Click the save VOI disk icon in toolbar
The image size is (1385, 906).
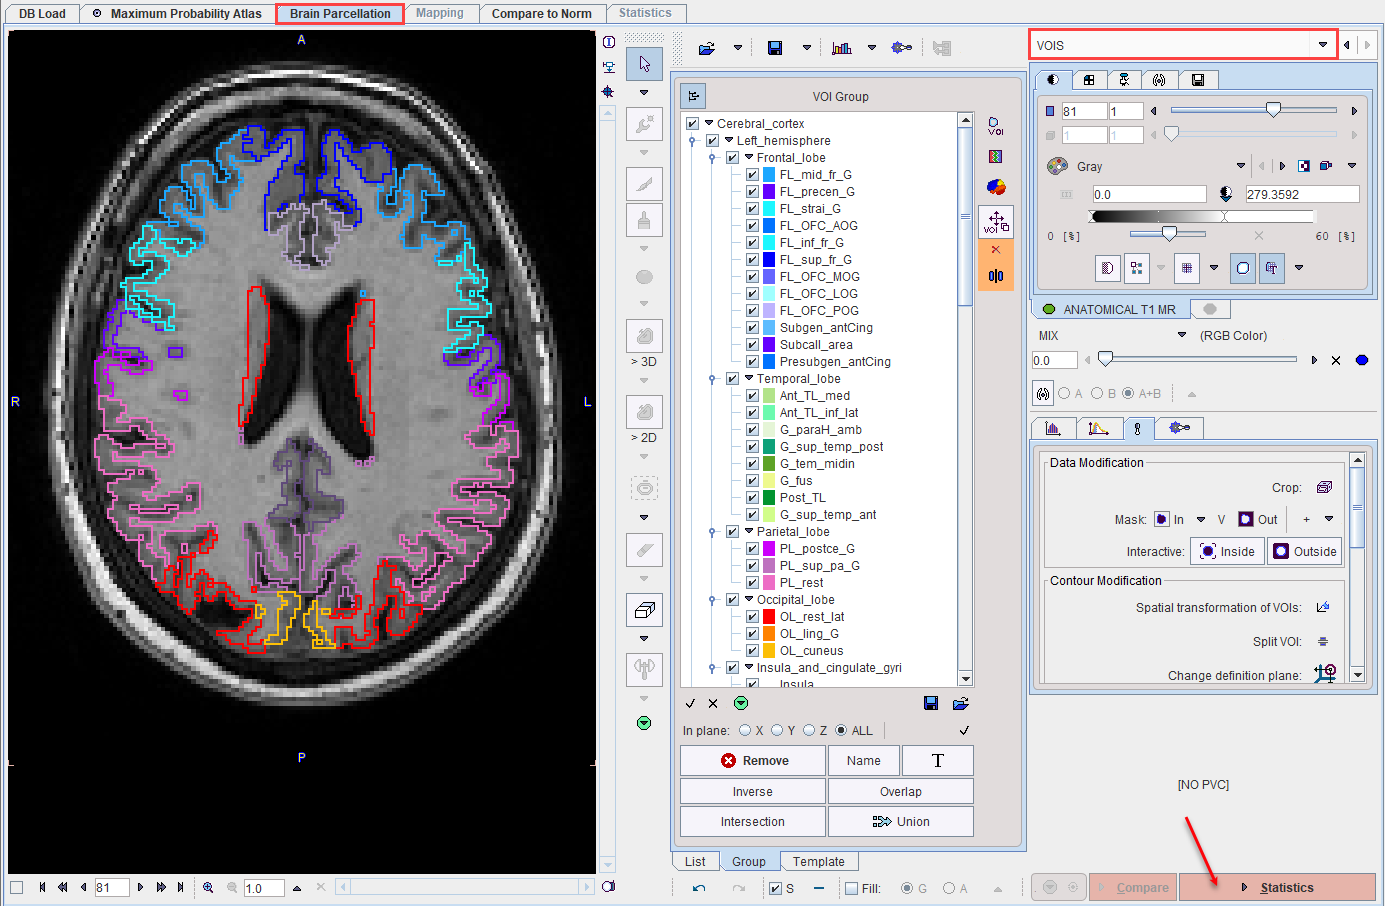click(775, 47)
